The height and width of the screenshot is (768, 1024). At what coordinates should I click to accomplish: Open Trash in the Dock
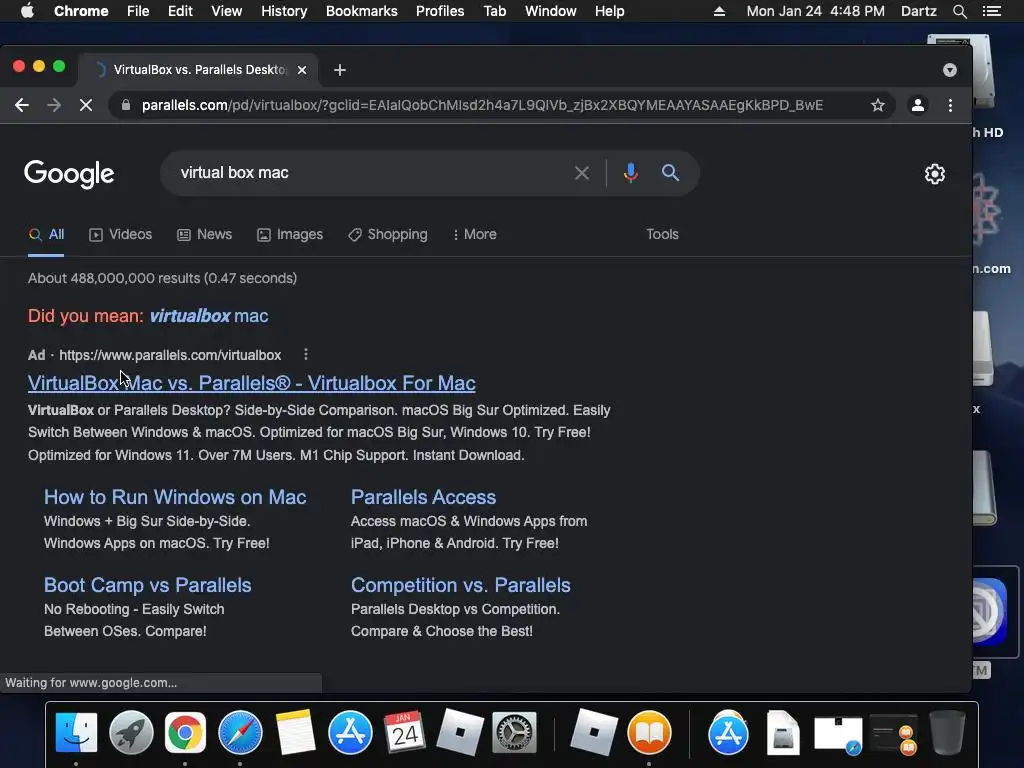pos(947,733)
